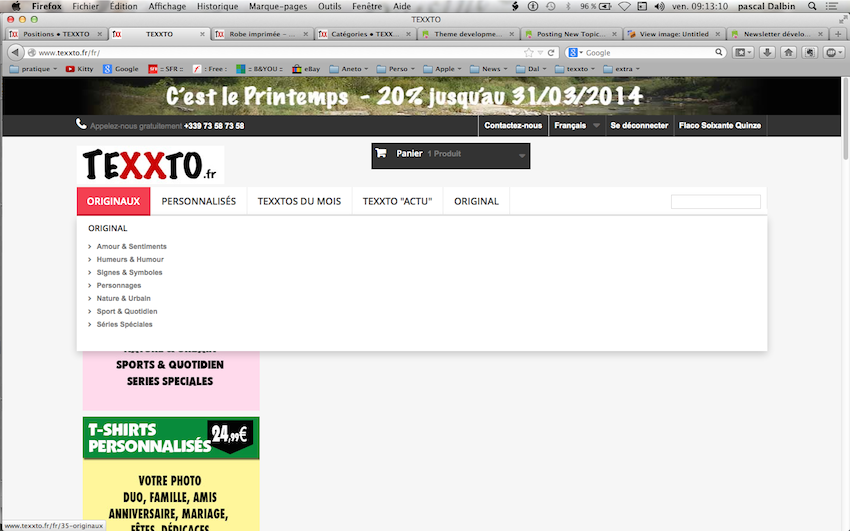Close the Positions TEXXTO tab
This screenshot has height=531, width=850.
point(100,34)
